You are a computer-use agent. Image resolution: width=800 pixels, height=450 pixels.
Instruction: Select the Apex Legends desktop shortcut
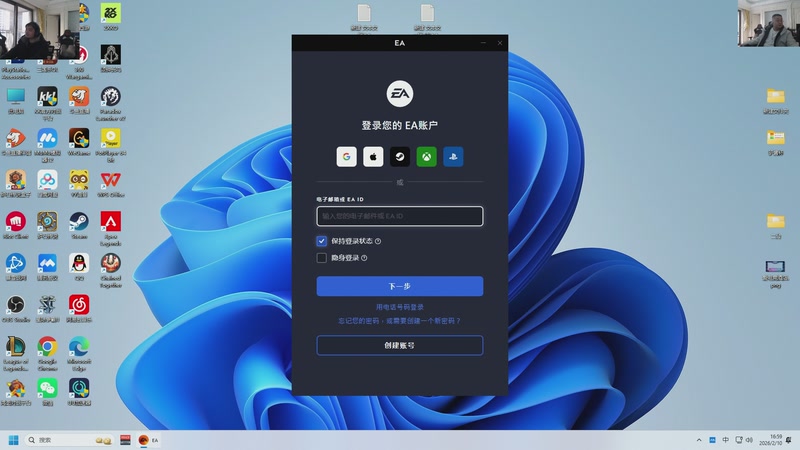coord(111,229)
